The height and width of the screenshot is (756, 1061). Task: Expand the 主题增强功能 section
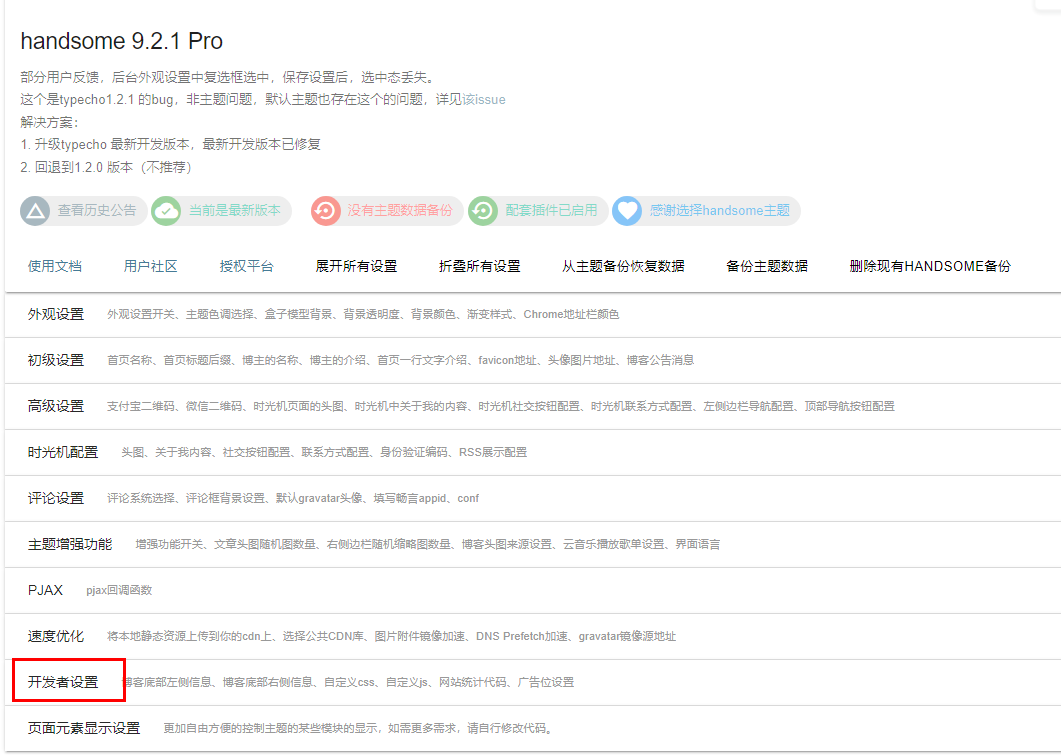tap(533, 545)
